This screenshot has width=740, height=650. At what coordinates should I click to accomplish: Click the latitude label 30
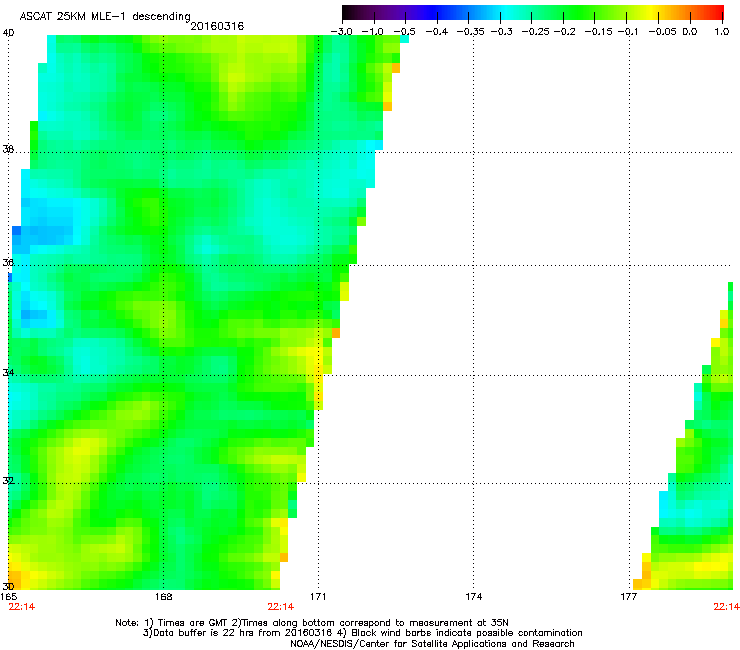[8, 587]
